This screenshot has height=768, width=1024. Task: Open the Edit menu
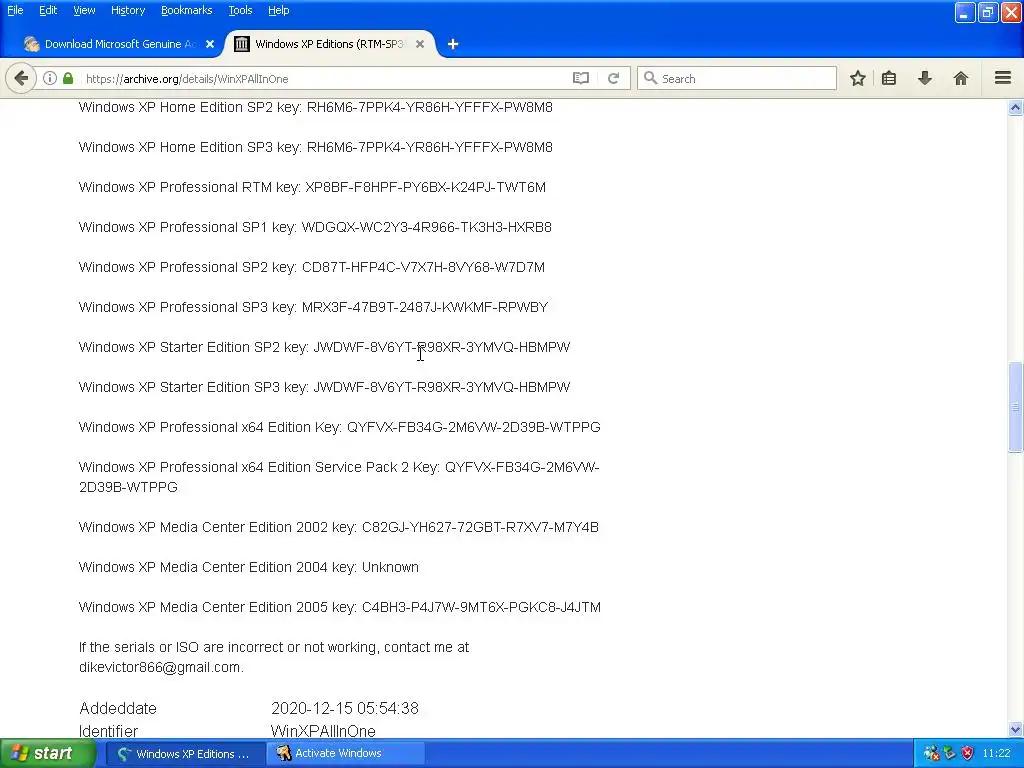[x=48, y=10]
